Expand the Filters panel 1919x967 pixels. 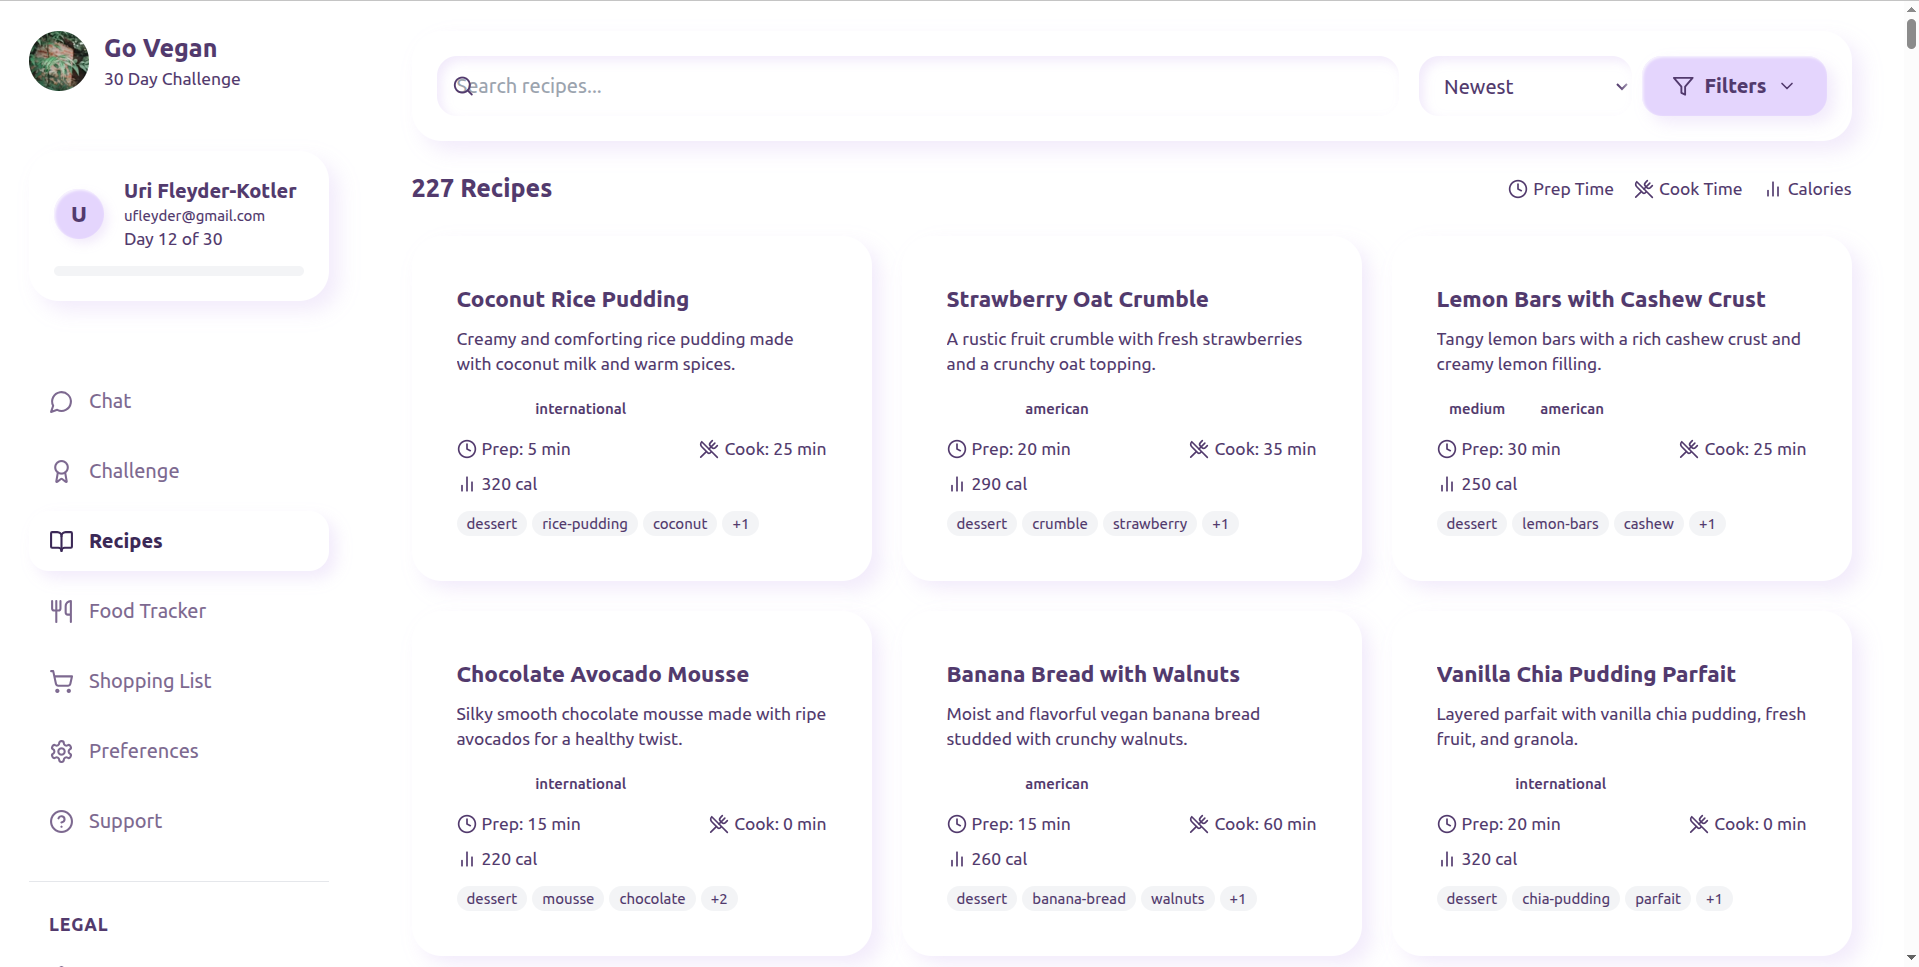(1734, 87)
